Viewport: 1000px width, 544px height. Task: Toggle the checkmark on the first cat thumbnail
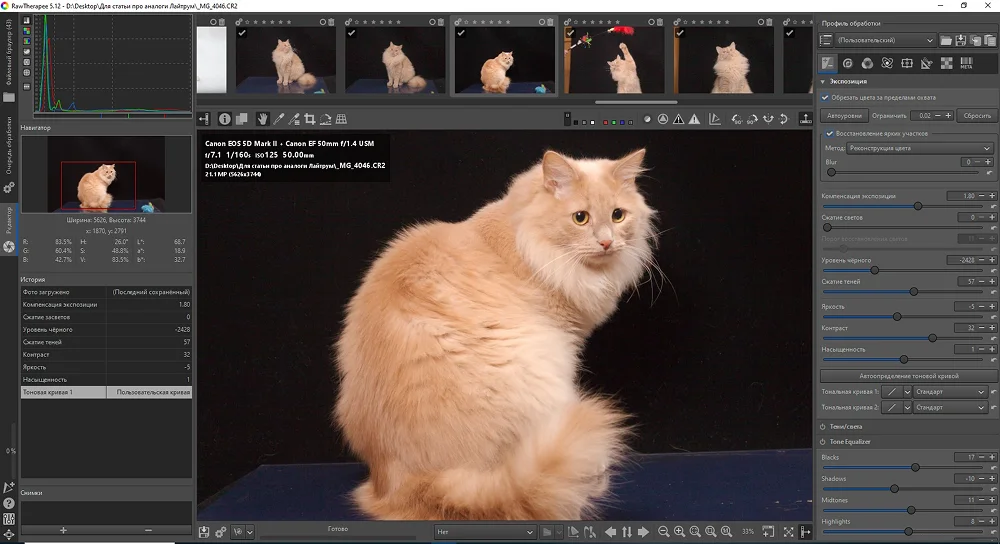coord(242,33)
